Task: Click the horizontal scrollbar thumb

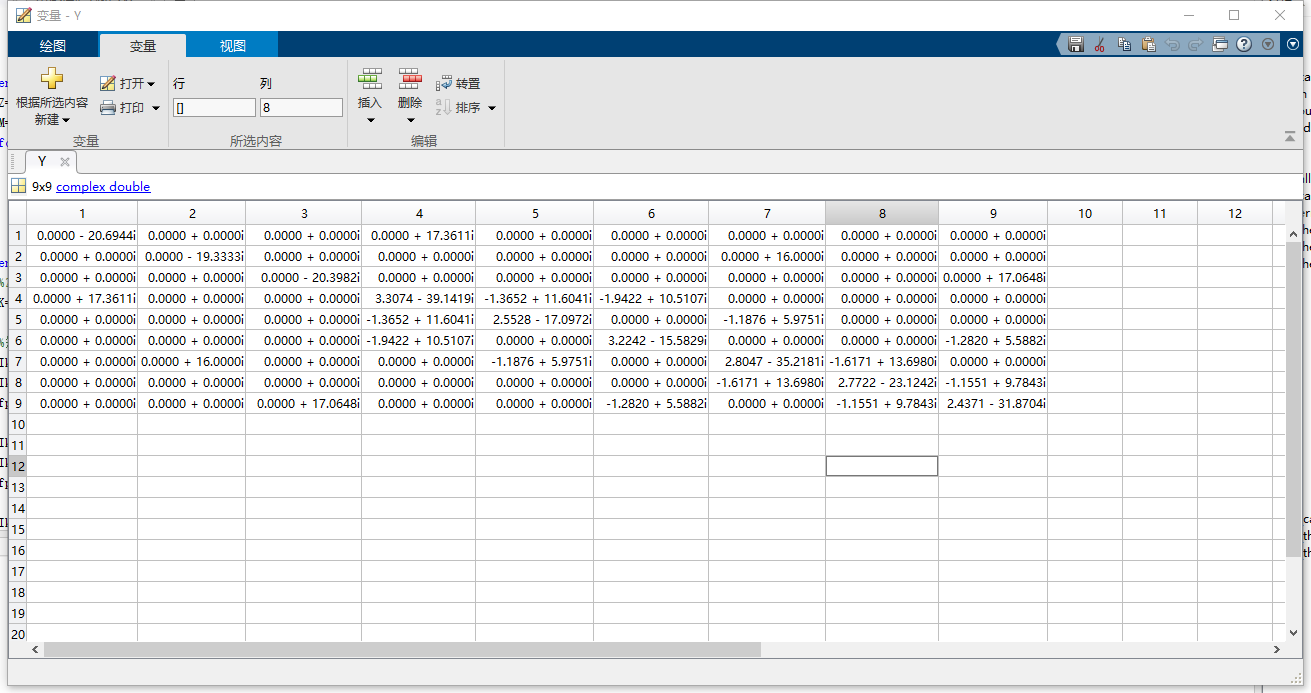Action: (402, 650)
